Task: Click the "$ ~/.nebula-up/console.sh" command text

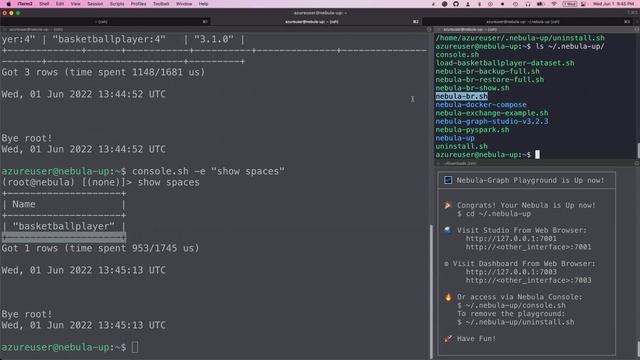Action: point(511,305)
